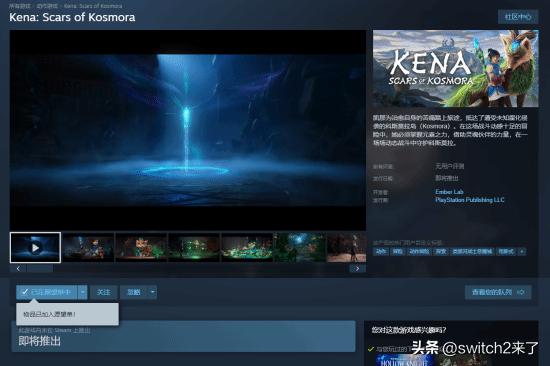Open the fifth screenshot thumbnail
Screen dimensions: 550x366
[247, 247]
